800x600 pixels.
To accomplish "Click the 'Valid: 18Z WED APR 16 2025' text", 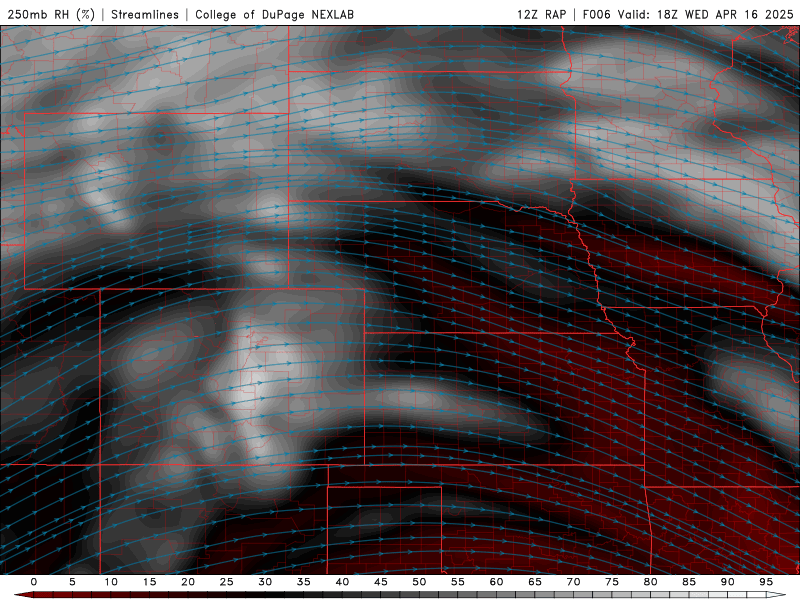I will (x=706, y=14).
